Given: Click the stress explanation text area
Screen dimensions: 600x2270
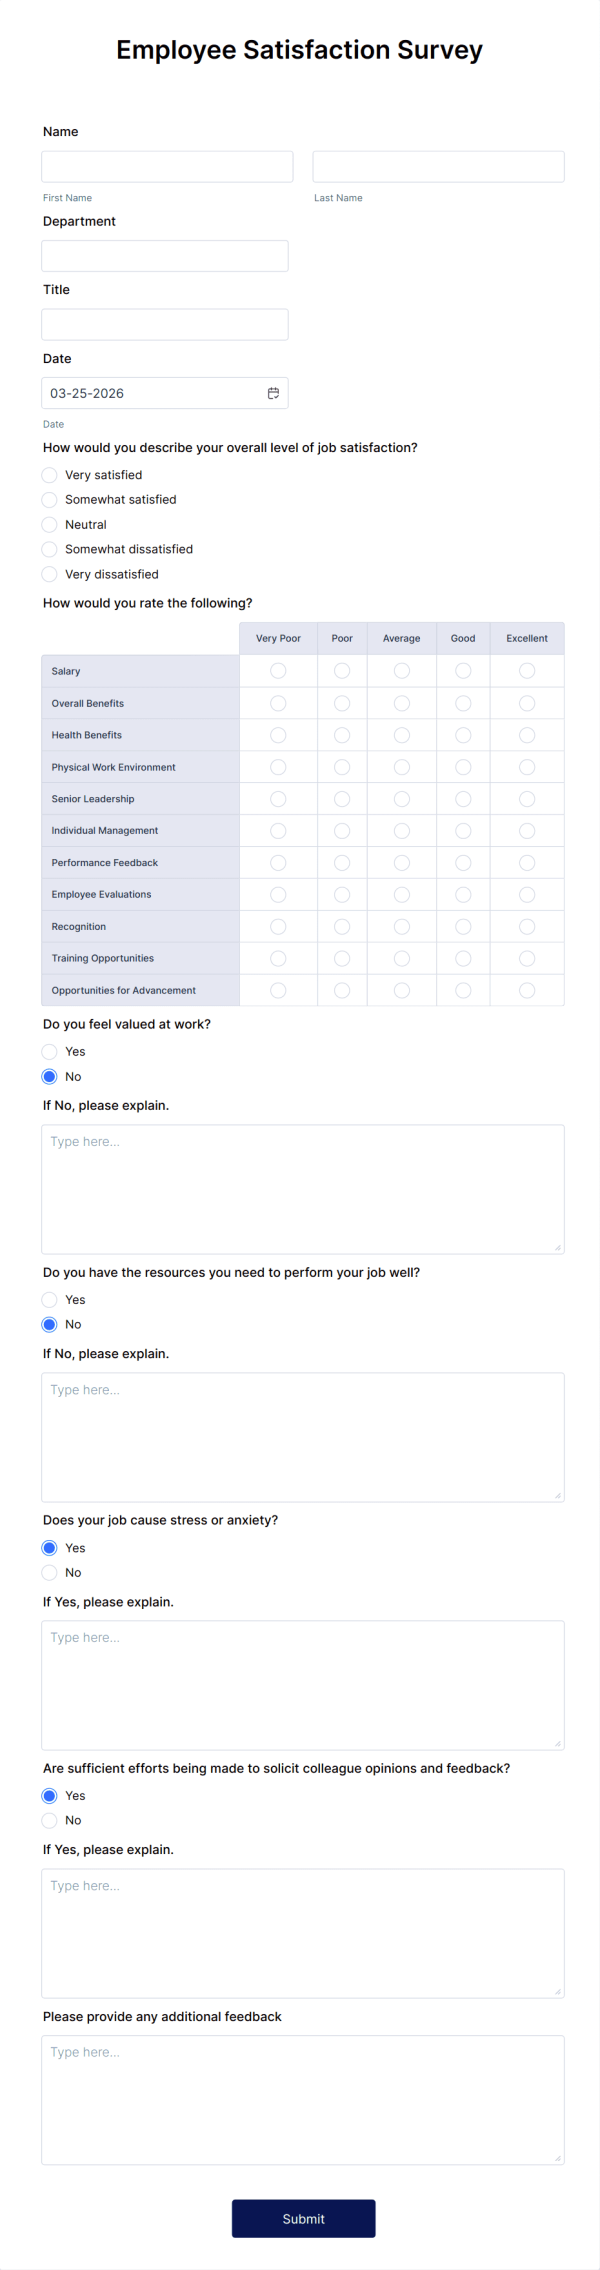Looking at the screenshot, I should point(303,1685).
